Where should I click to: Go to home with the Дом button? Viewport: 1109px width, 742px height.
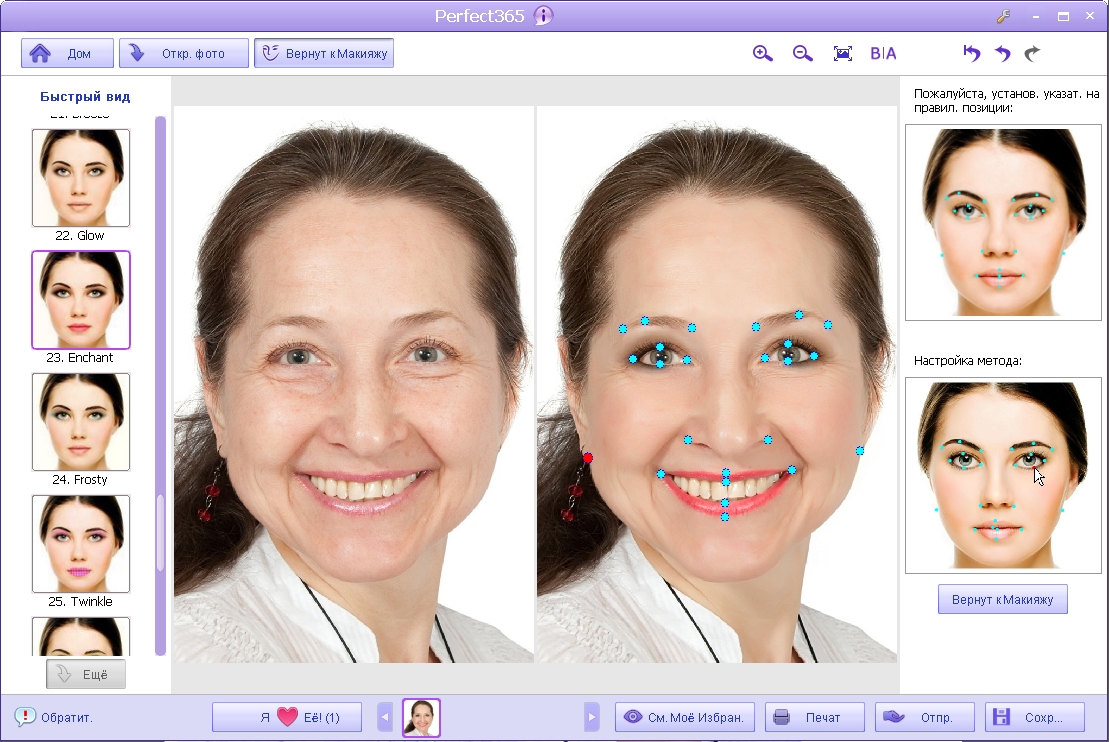click(67, 53)
